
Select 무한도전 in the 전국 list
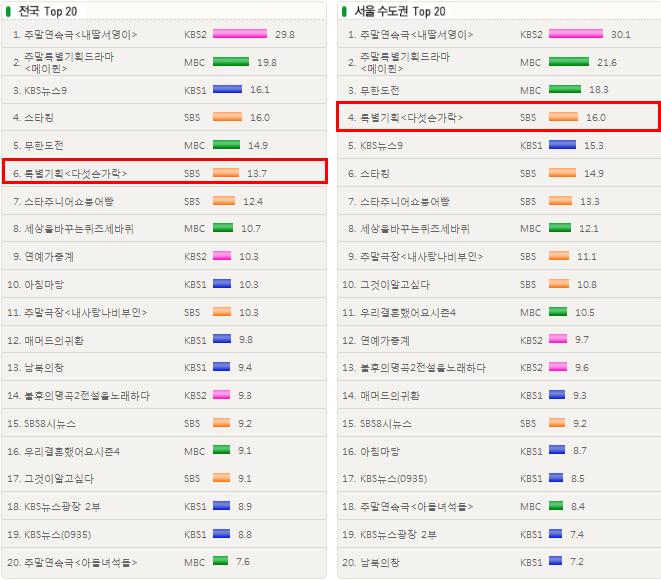(x=44, y=145)
